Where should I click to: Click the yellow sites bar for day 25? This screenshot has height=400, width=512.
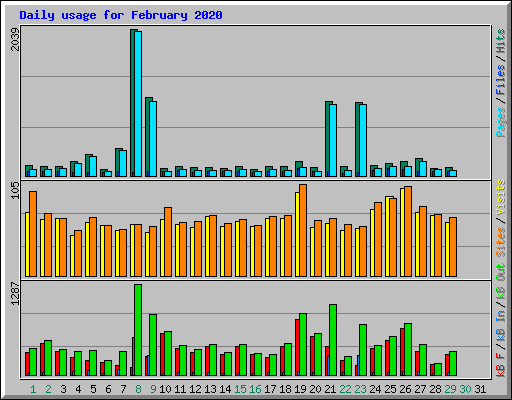coord(387,236)
